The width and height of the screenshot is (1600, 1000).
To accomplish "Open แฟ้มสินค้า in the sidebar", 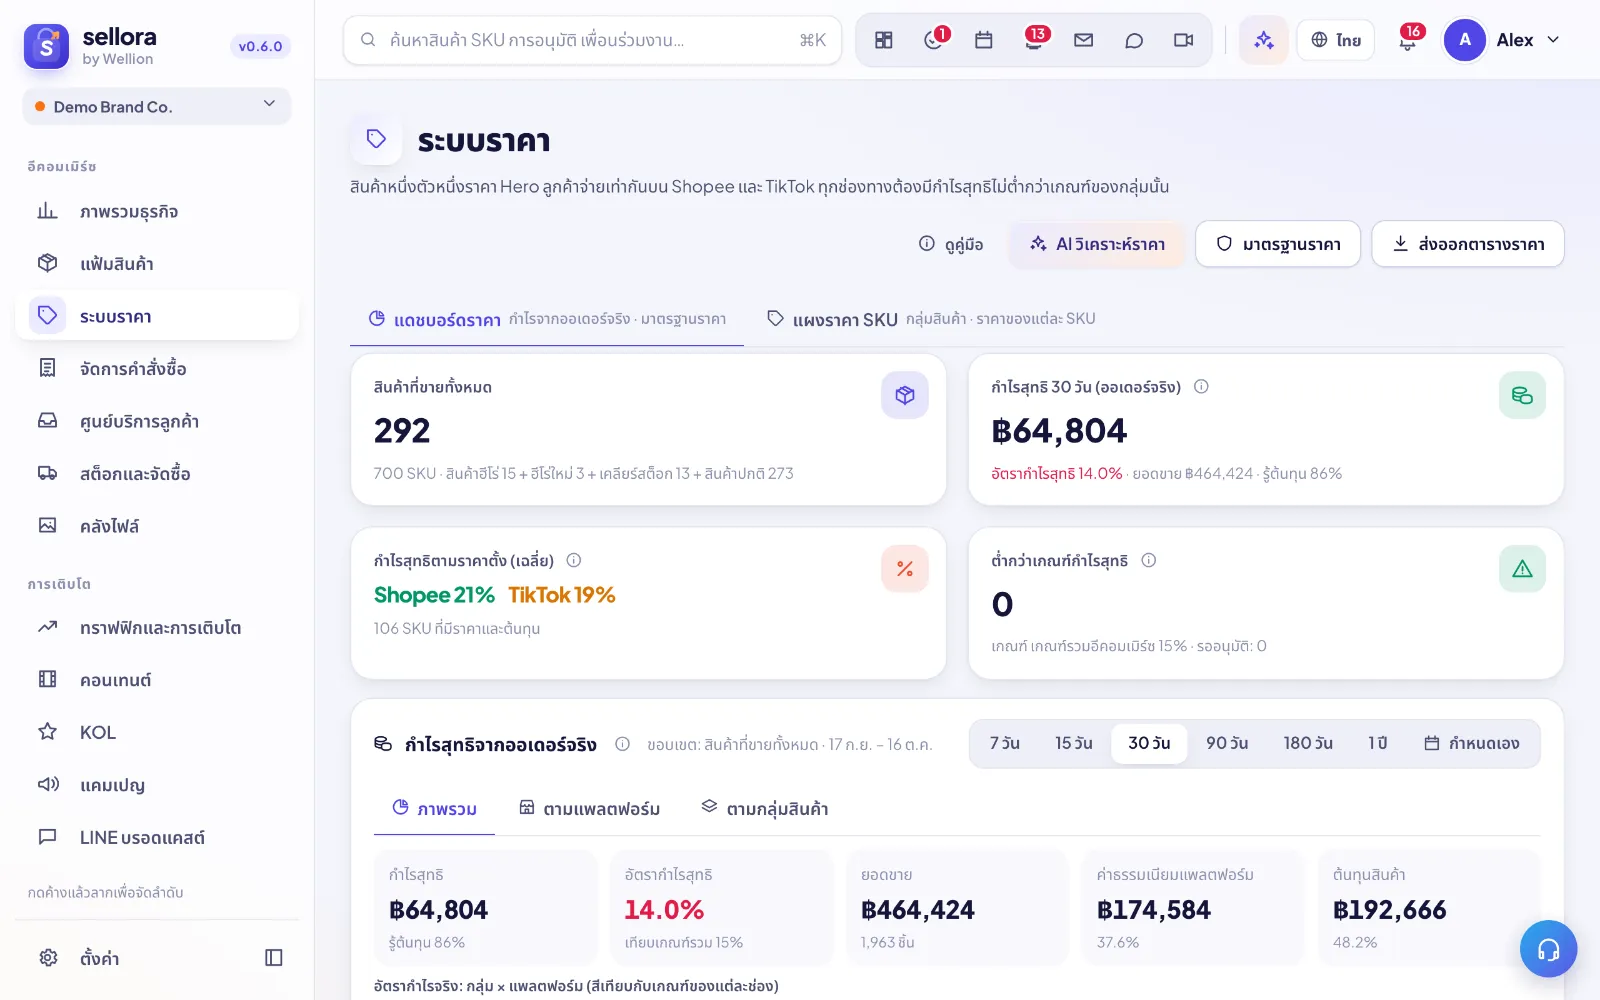I will tap(157, 264).
